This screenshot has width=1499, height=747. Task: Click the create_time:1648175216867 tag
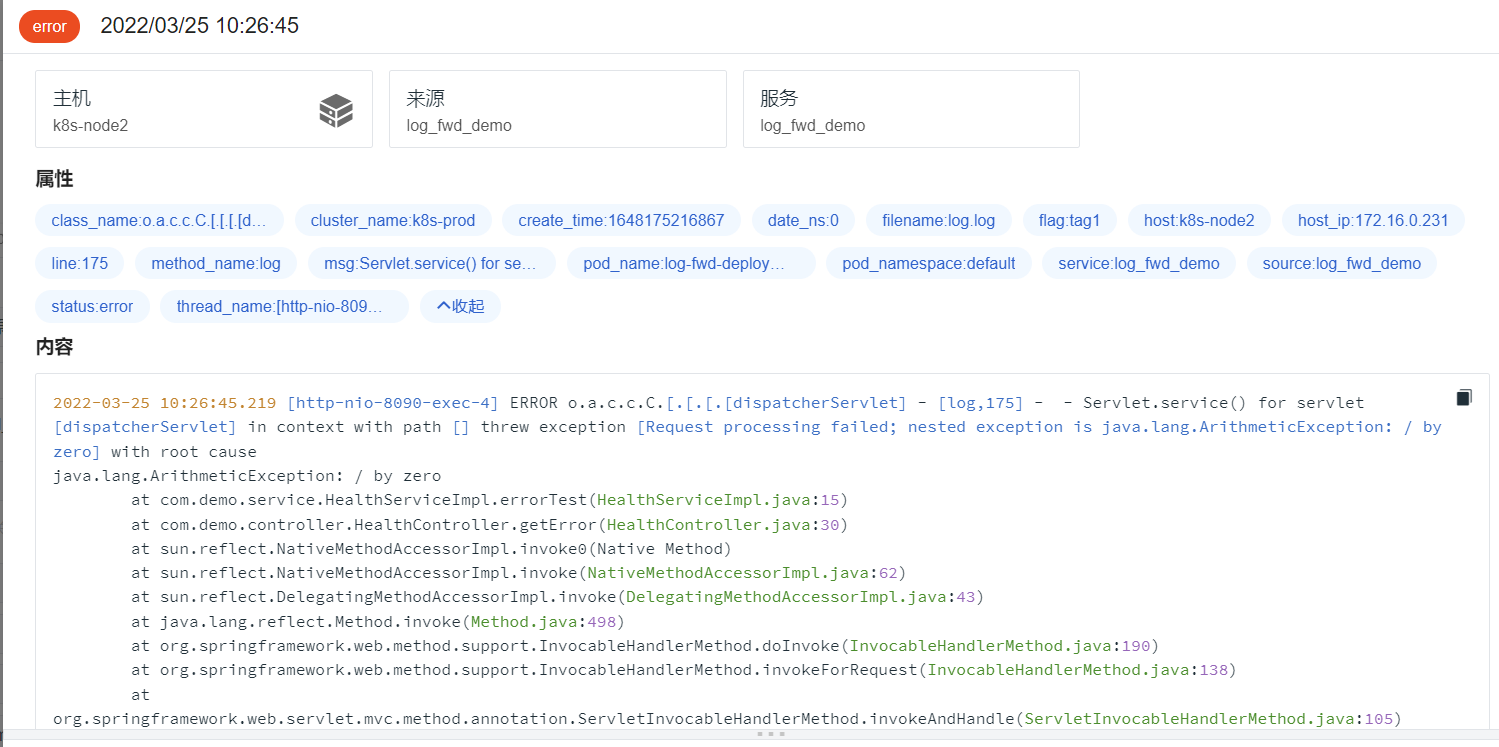point(621,220)
